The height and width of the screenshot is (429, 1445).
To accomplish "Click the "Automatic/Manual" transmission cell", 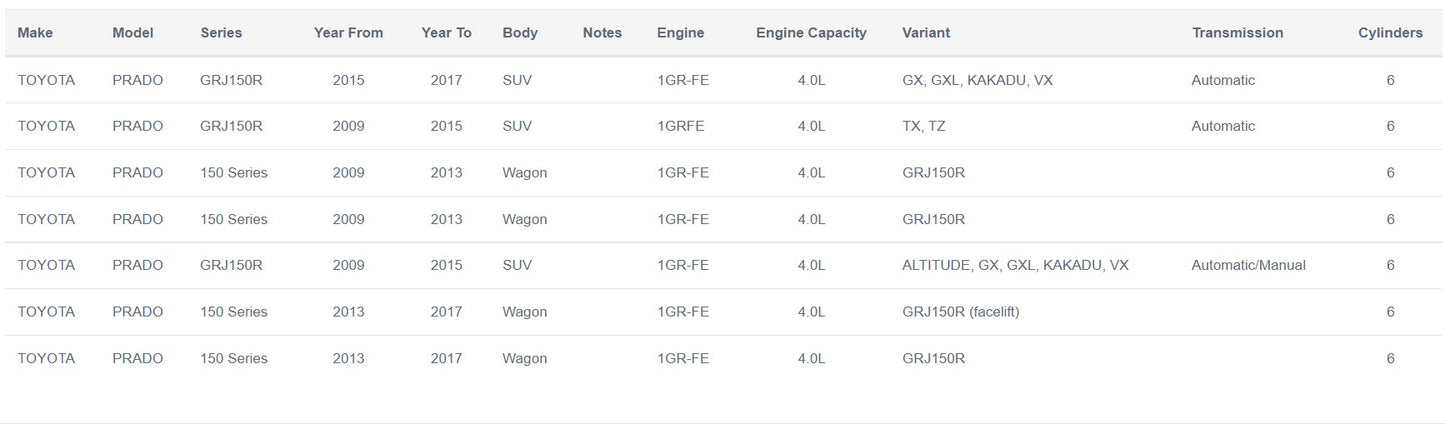I will 1248,266.
